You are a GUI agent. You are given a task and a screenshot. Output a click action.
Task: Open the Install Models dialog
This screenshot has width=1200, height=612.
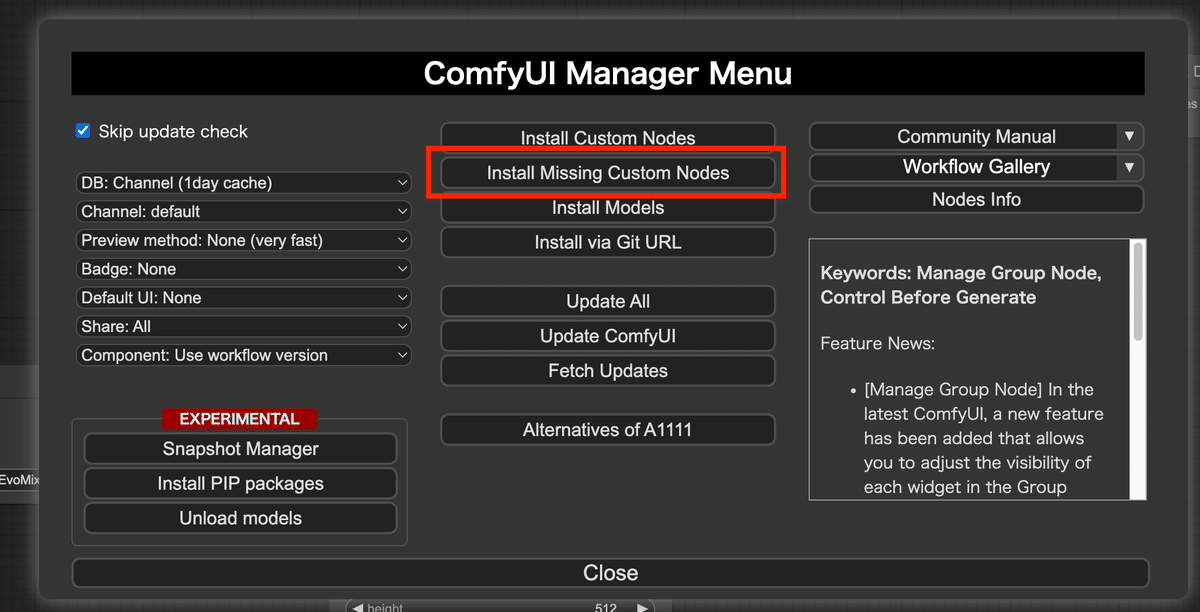point(608,208)
